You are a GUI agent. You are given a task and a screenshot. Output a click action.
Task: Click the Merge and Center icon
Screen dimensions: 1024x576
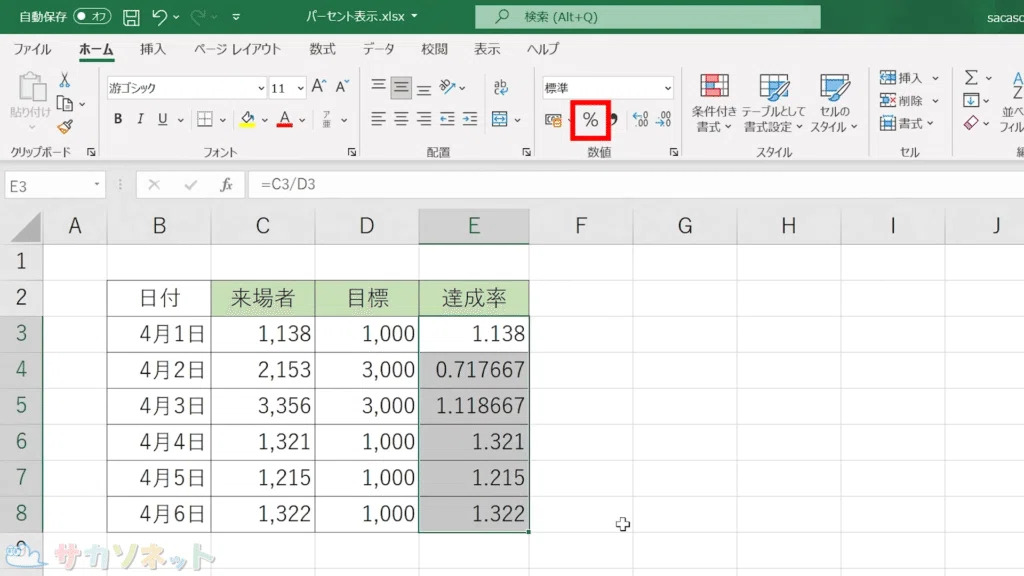[500, 119]
